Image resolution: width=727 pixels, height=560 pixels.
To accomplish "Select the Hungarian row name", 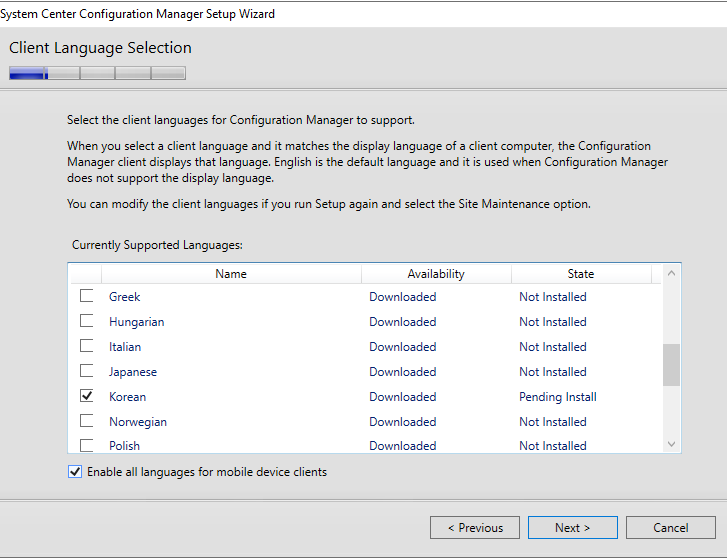I will tap(137, 322).
